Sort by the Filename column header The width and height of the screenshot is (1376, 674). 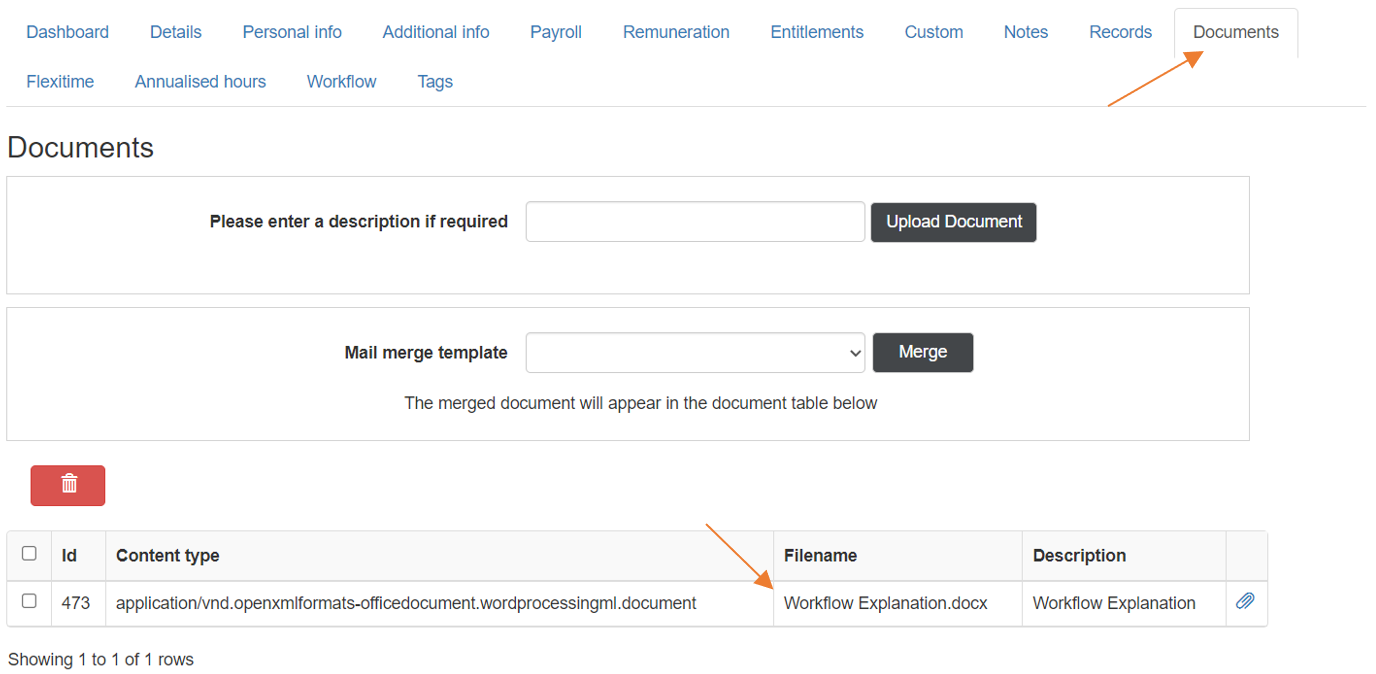[x=897, y=556]
